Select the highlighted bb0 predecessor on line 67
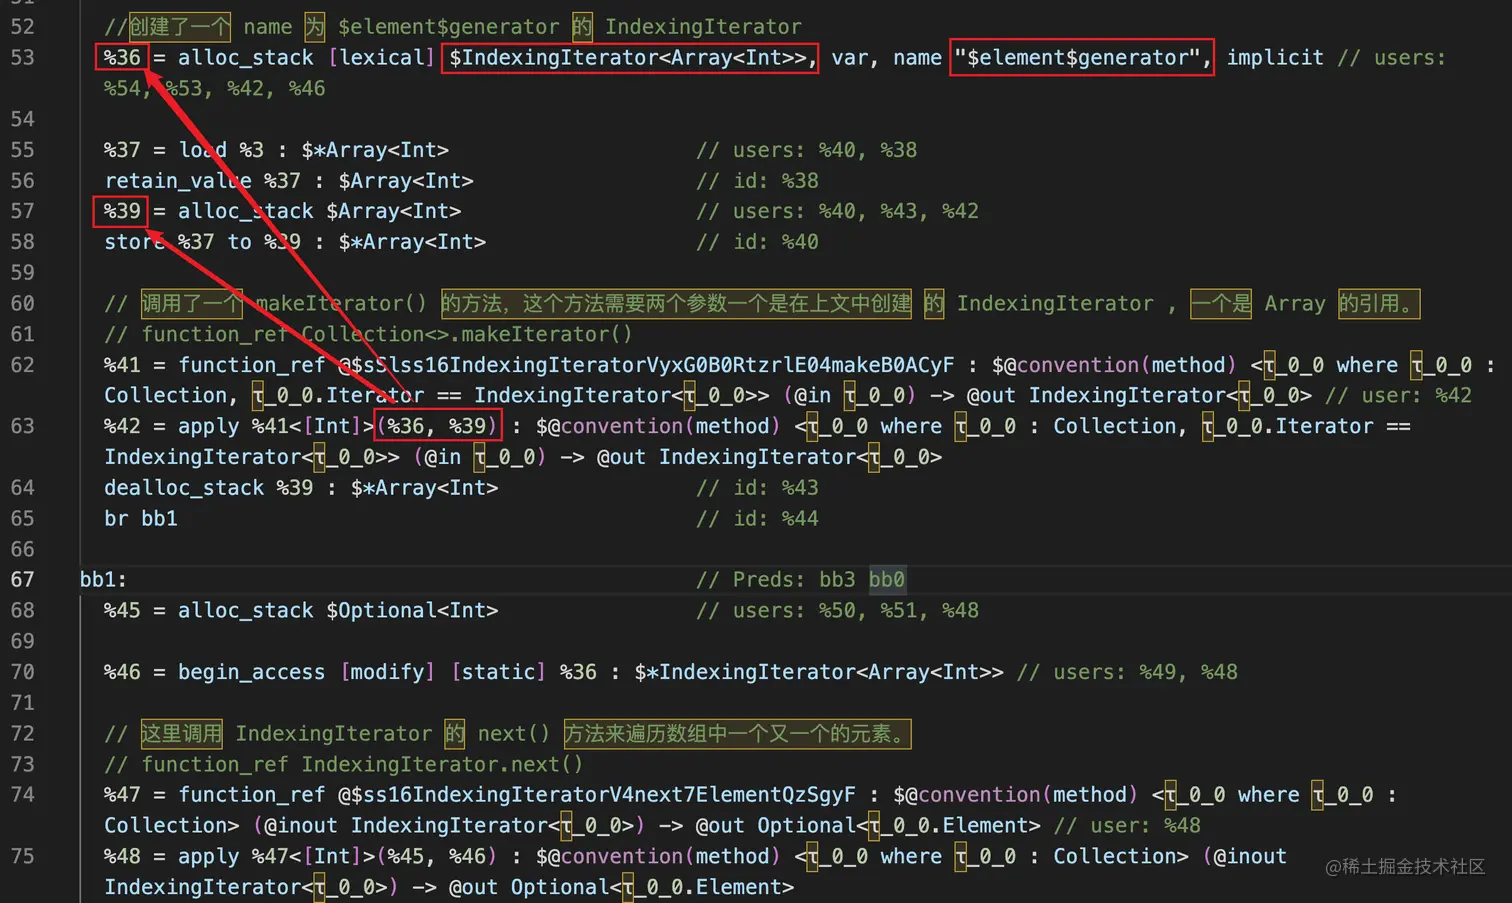 click(x=886, y=579)
